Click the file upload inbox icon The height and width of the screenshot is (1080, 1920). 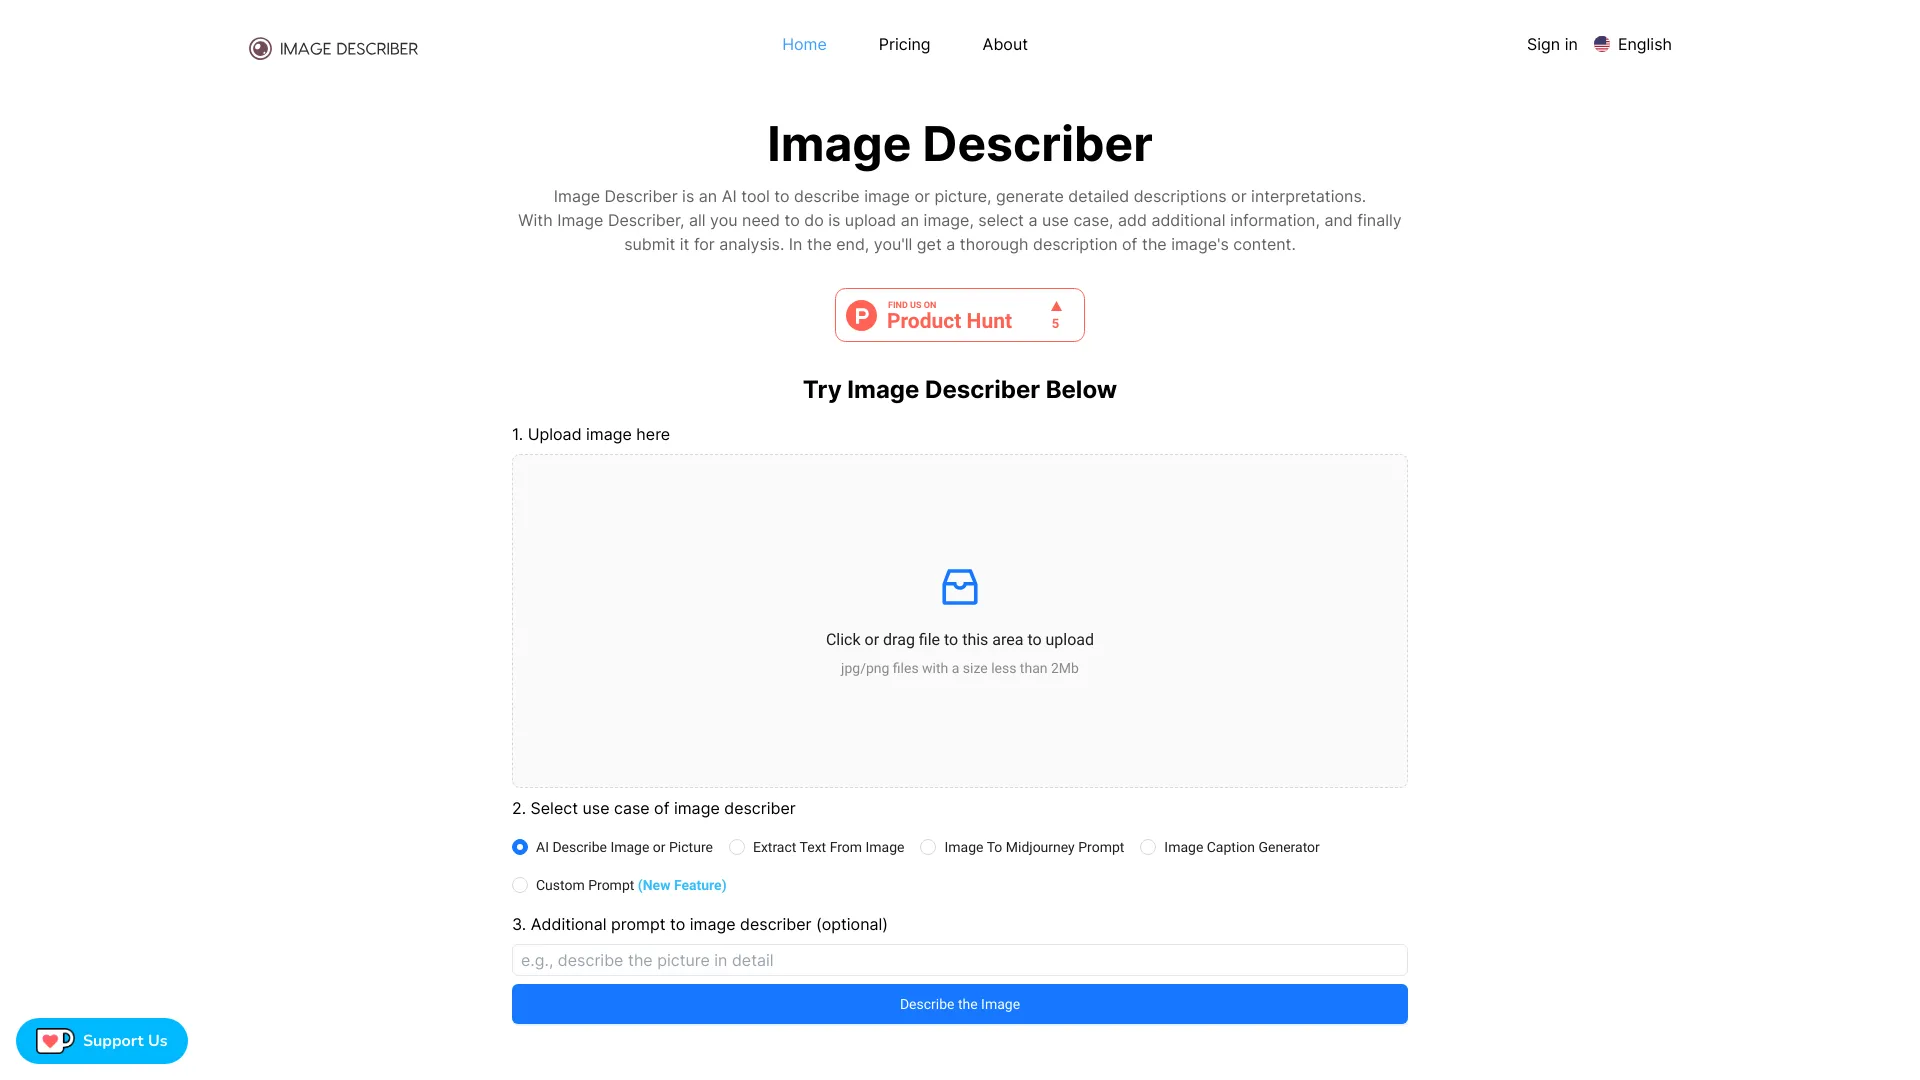point(960,587)
